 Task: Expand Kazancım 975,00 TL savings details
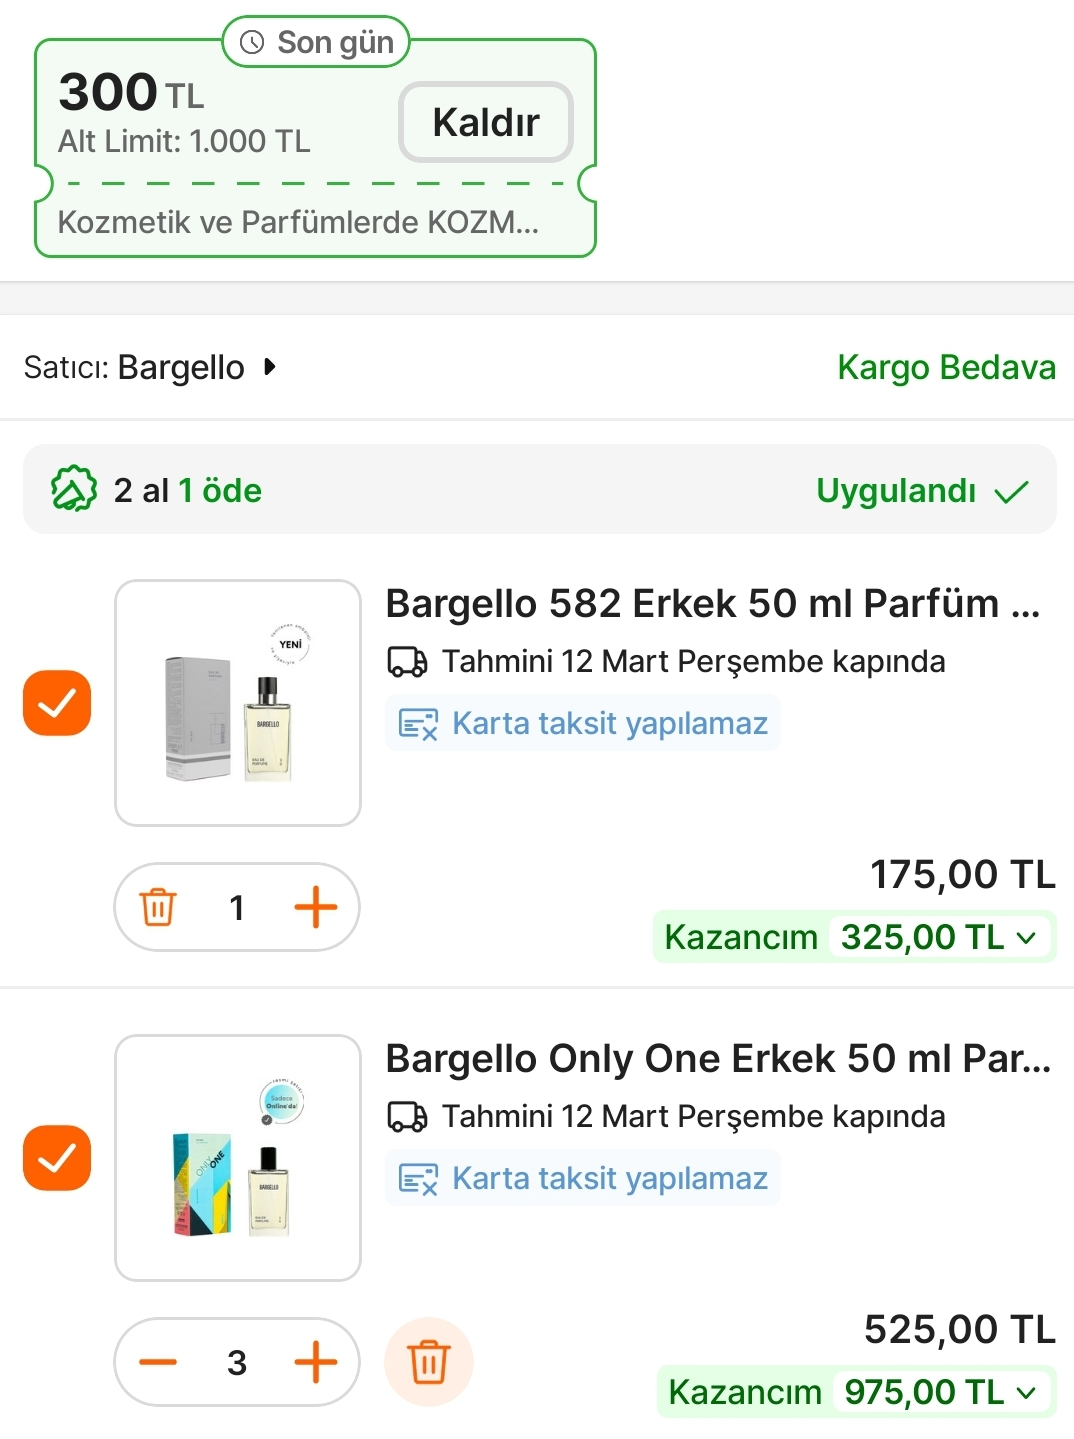pos(1026,1392)
